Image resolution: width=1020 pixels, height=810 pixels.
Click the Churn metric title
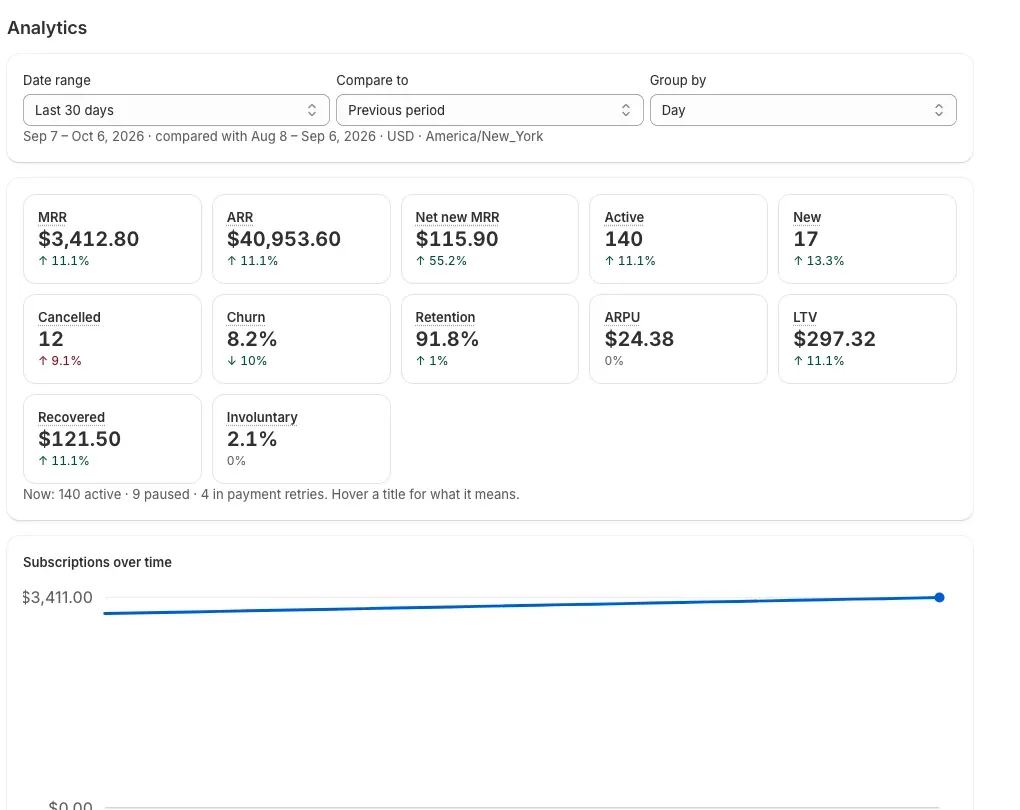(x=246, y=317)
